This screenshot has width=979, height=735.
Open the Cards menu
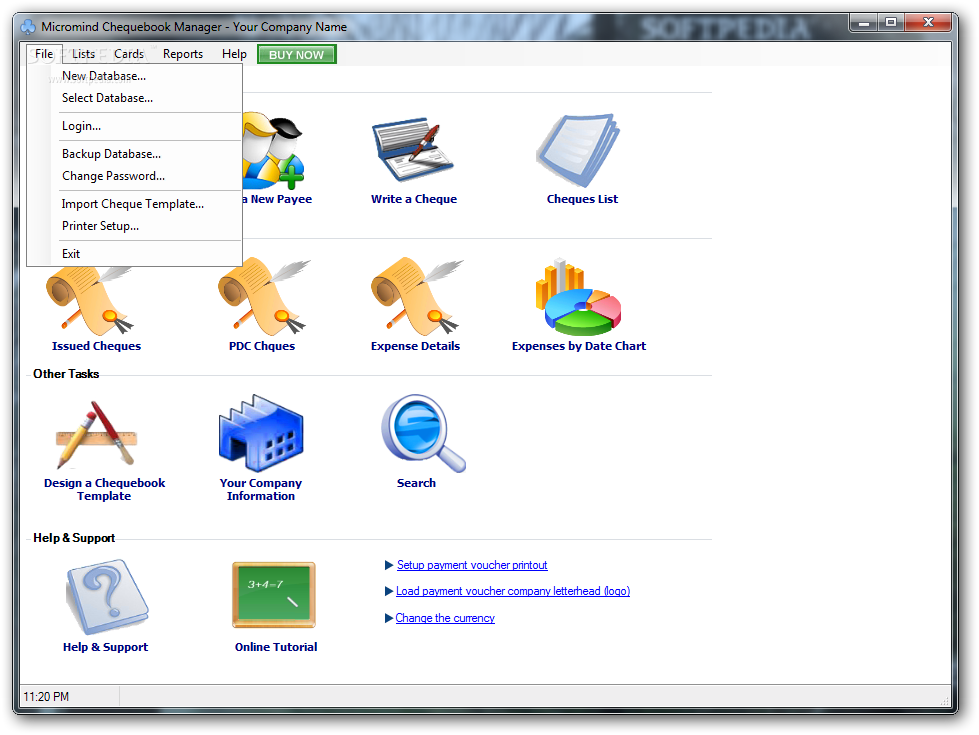tap(129, 54)
